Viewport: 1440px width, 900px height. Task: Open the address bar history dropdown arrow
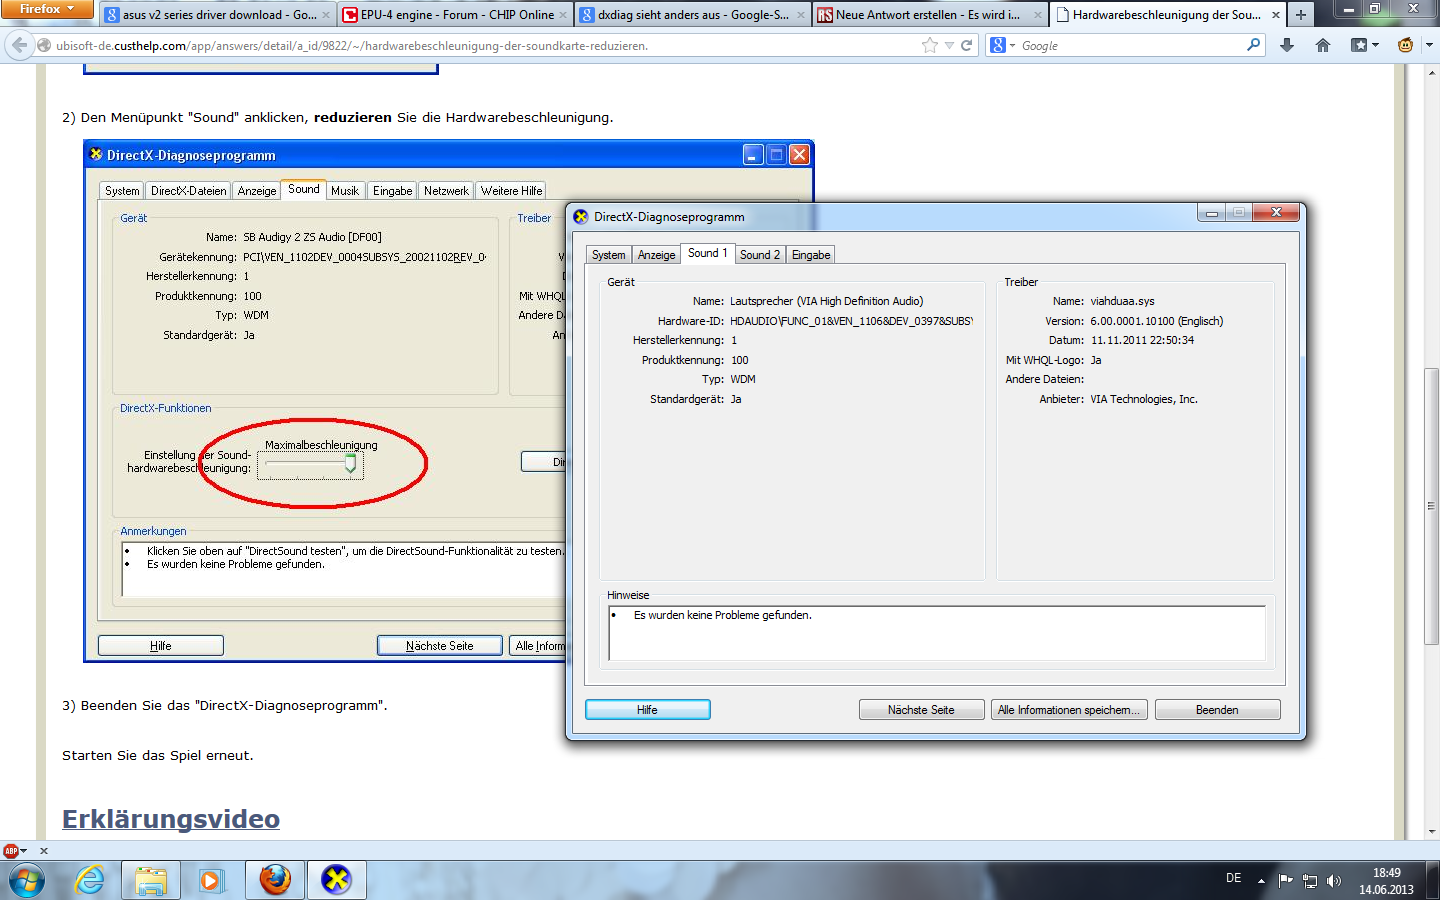tap(949, 45)
